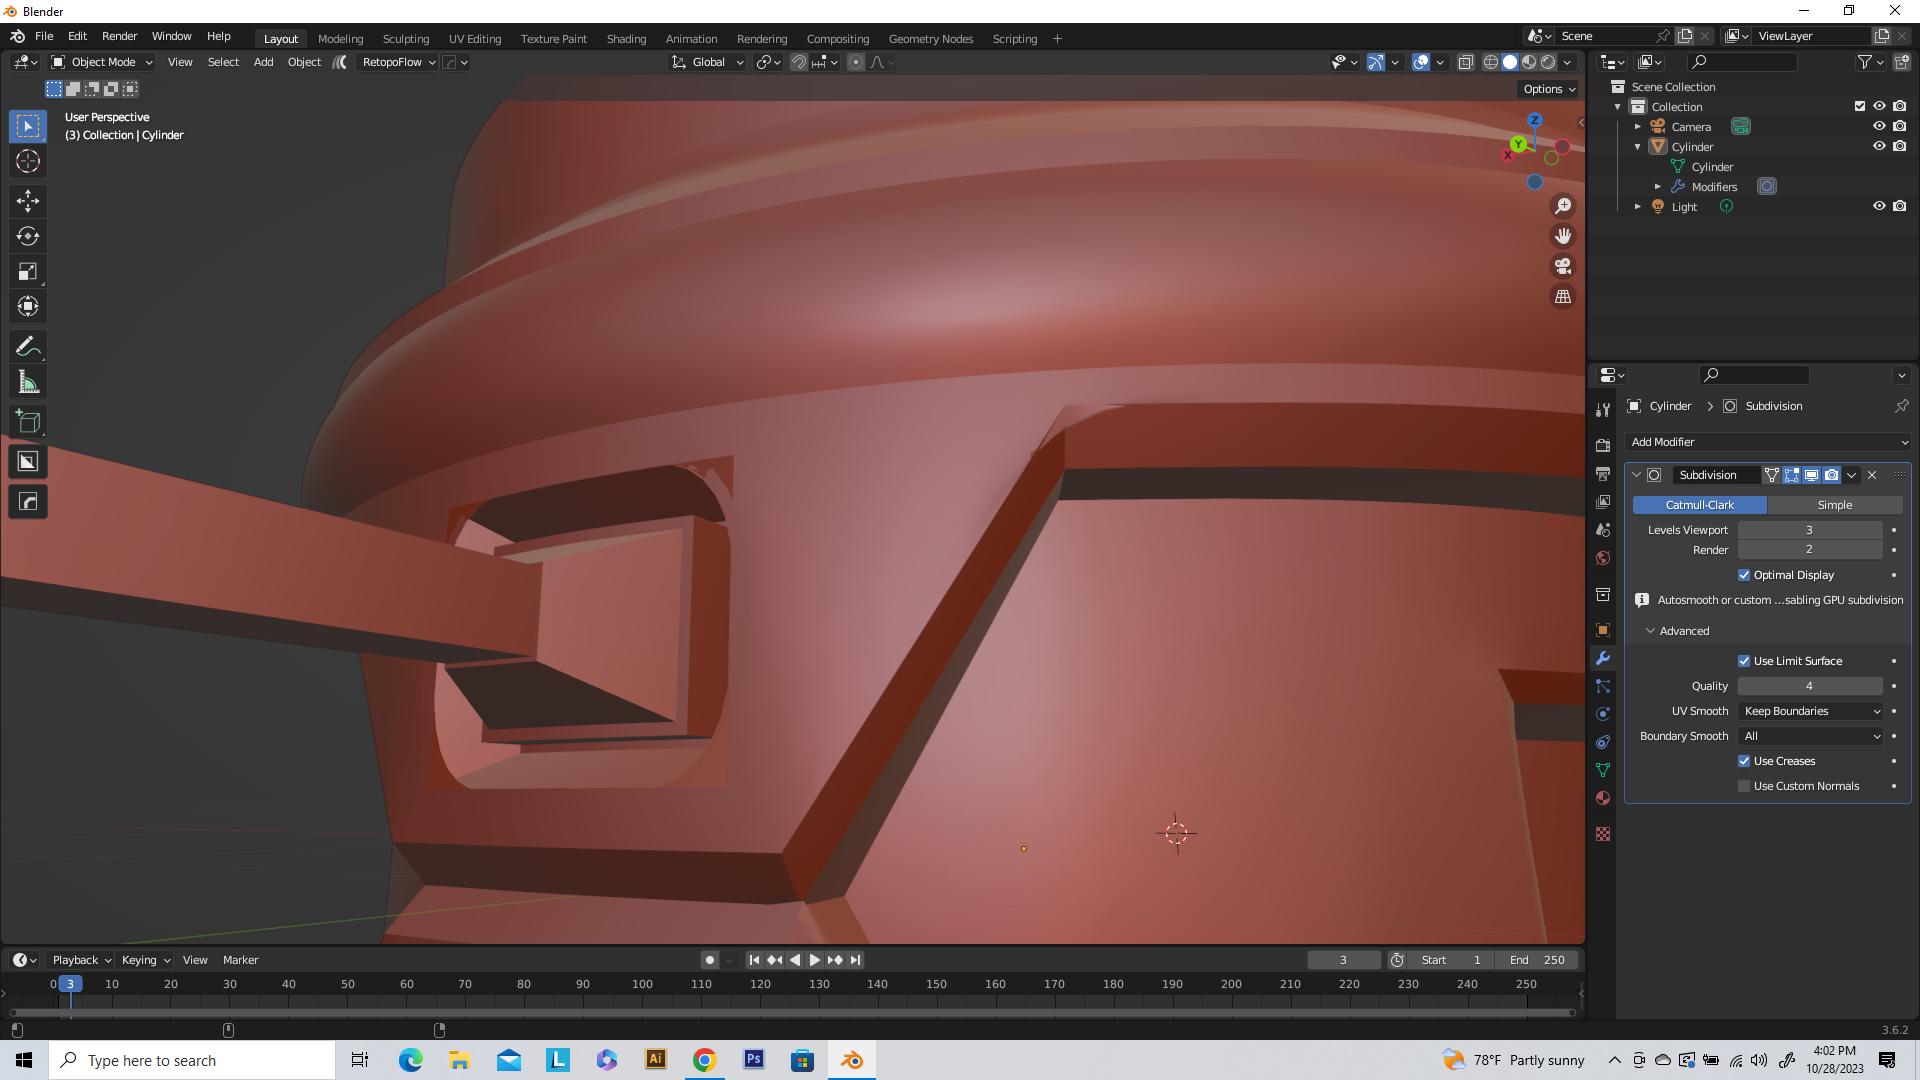The height and width of the screenshot is (1080, 1920).
Task: Open the Render properties tab icon
Action: tap(1603, 445)
